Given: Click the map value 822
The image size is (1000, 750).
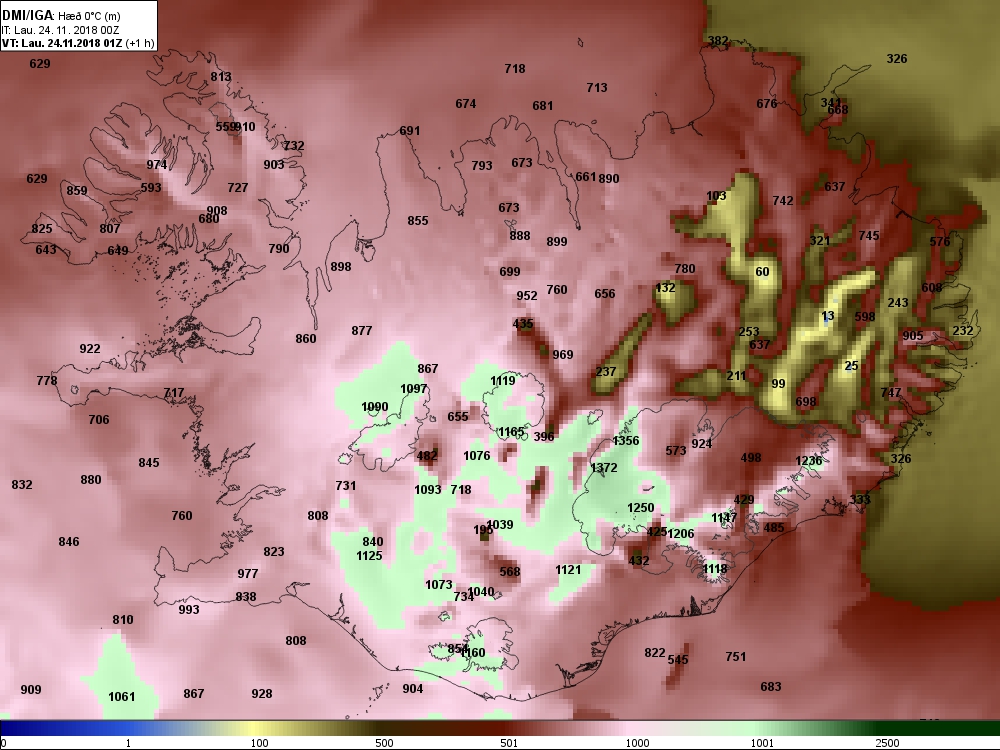Looking at the screenshot, I should click(x=655, y=653).
